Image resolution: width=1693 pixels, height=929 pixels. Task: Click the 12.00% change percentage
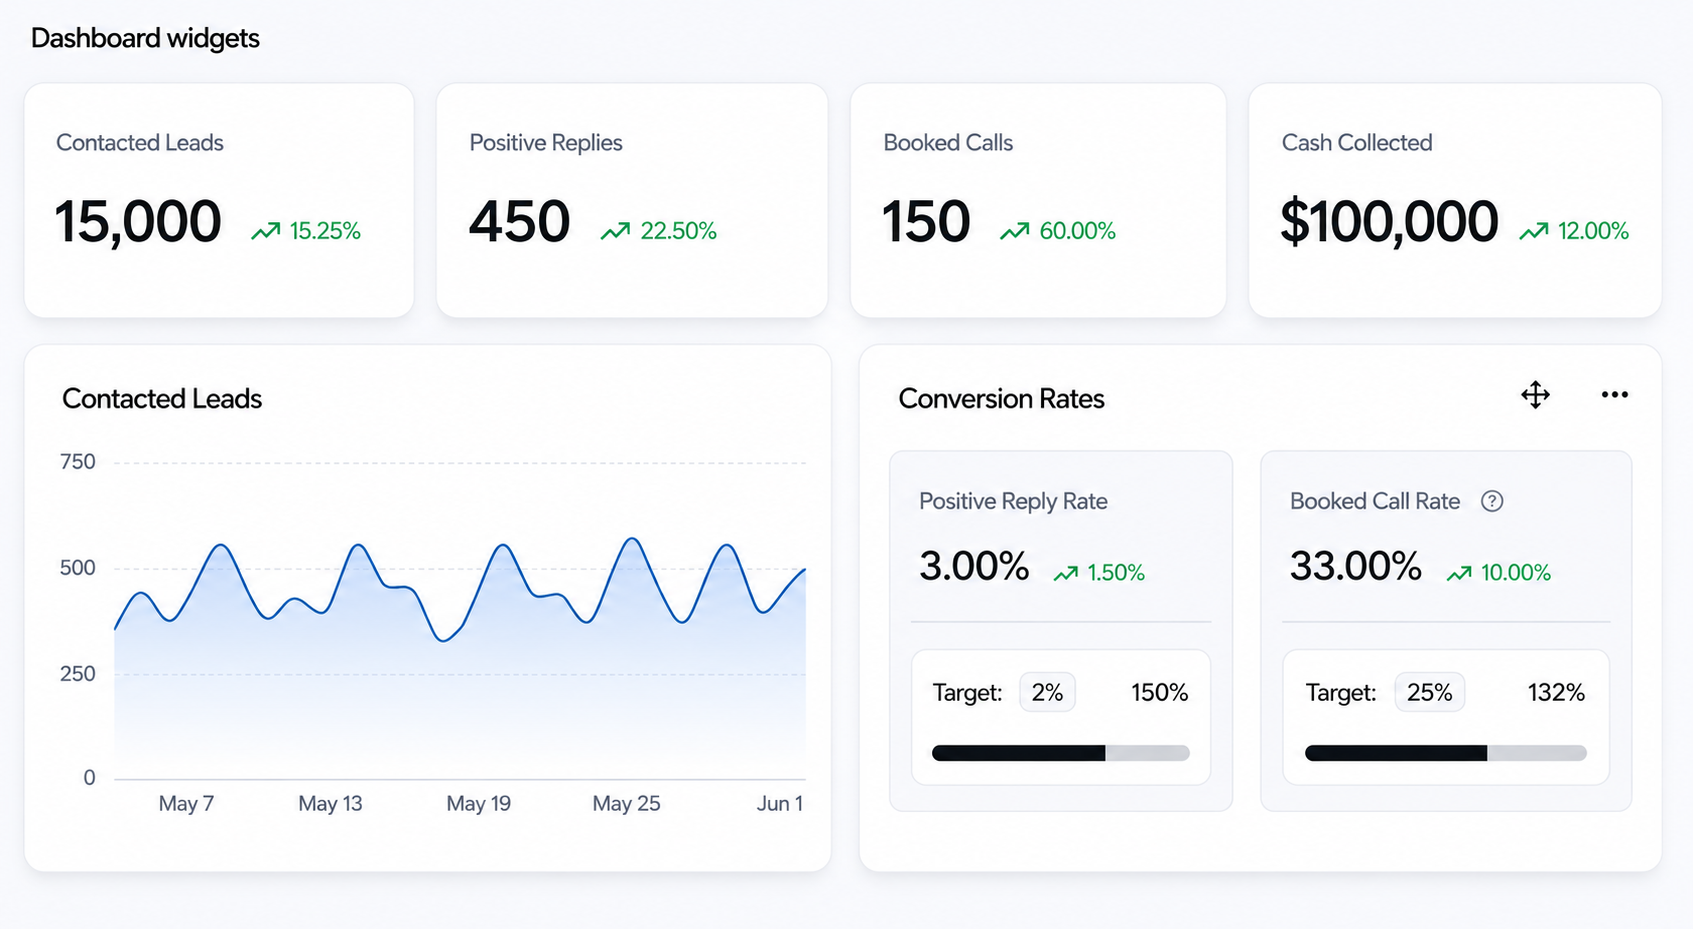point(1593,232)
